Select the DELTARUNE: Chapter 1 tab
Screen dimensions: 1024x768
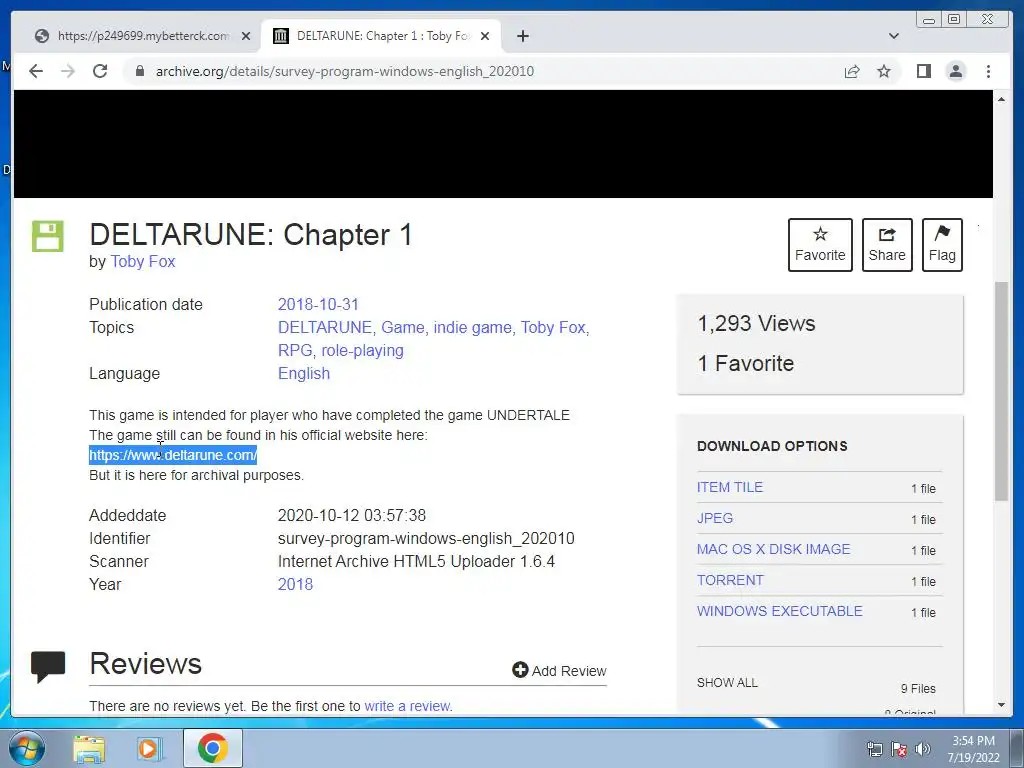[x=381, y=36]
